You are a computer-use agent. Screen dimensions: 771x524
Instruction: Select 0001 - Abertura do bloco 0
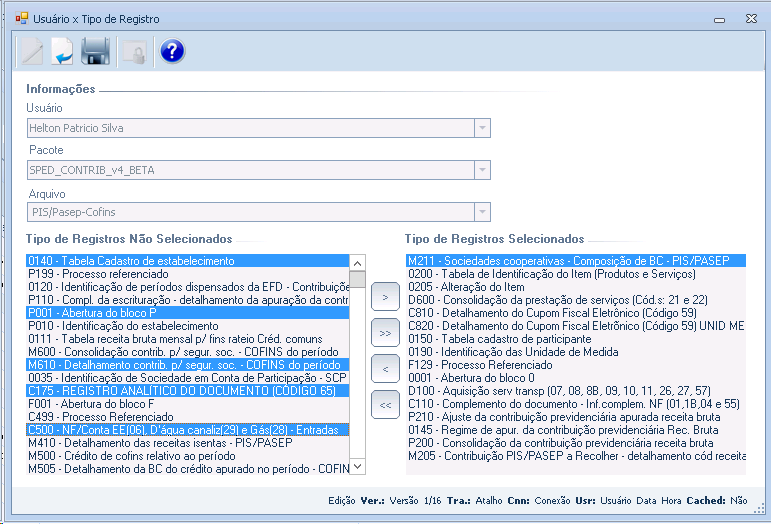576,378
